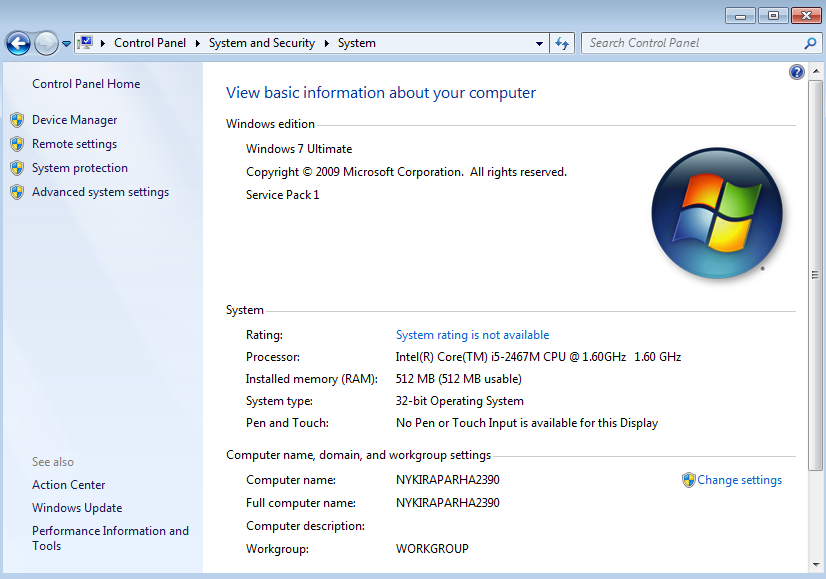Open Device Manager from the sidebar
Image resolution: width=826 pixels, height=579 pixels.
pos(74,120)
